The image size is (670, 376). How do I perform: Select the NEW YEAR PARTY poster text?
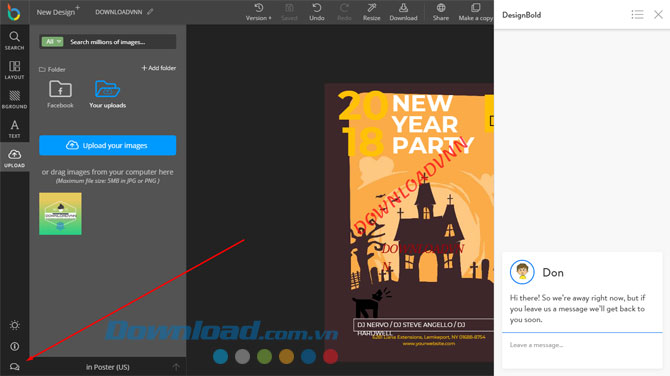click(x=432, y=124)
